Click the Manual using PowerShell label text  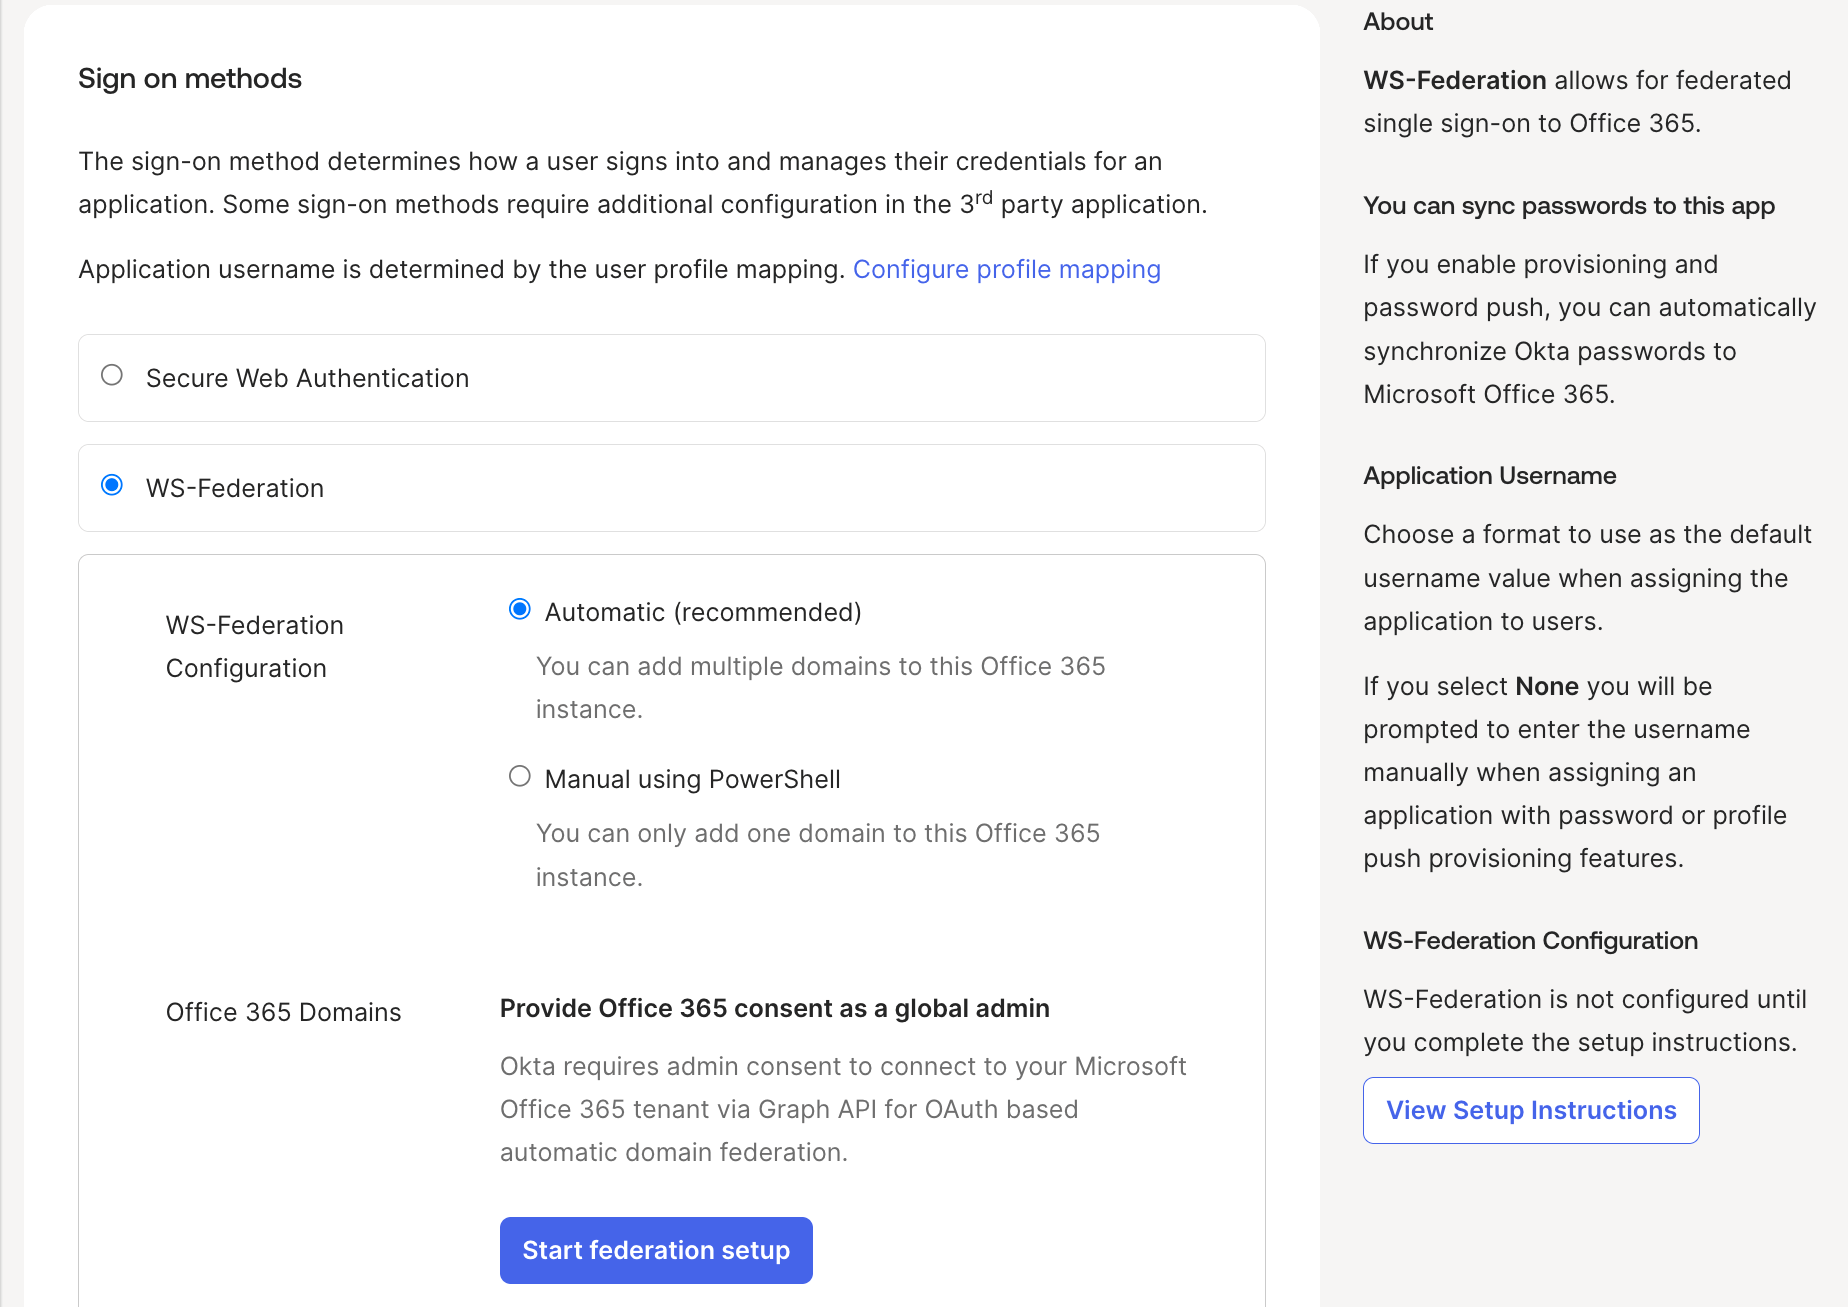coord(692,780)
